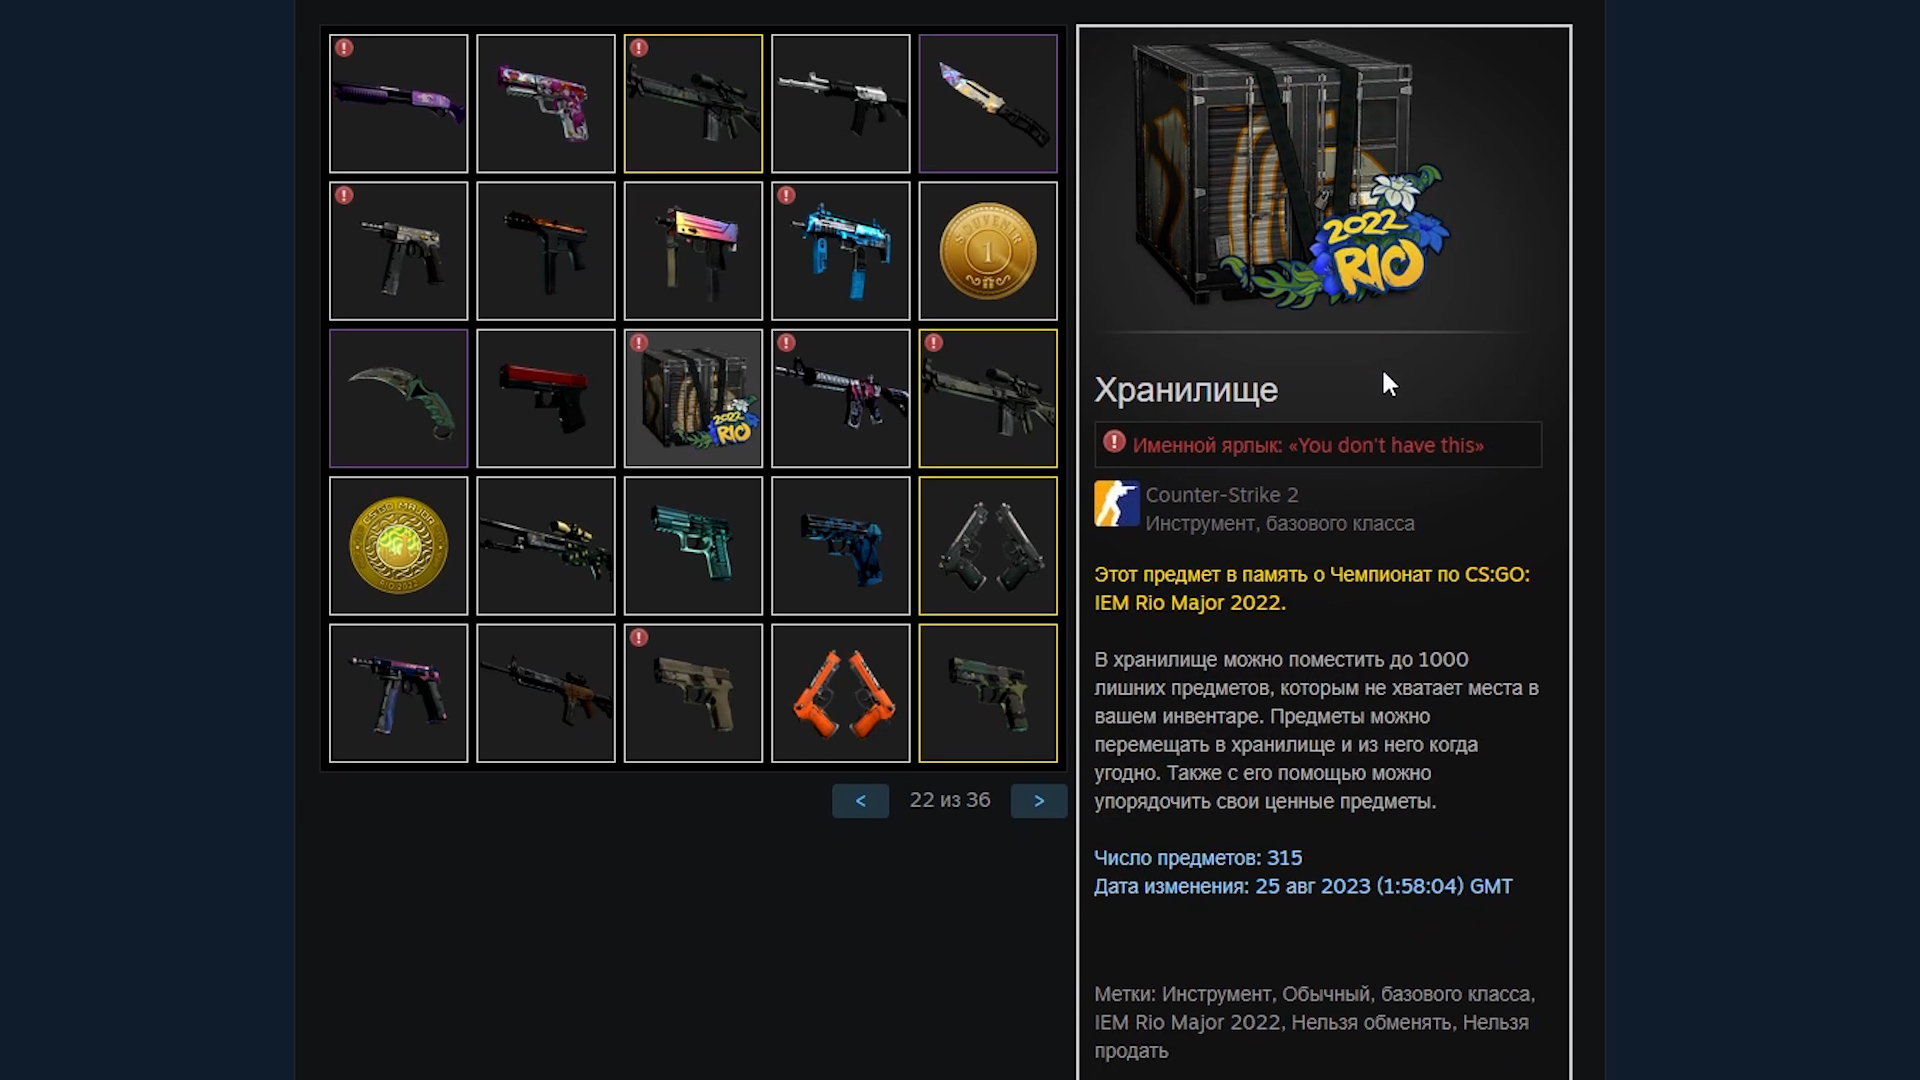Pick the purple shotgun in first slot
This screenshot has height=1080, width=1920.
pyautogui.click(x=398, y=103)
